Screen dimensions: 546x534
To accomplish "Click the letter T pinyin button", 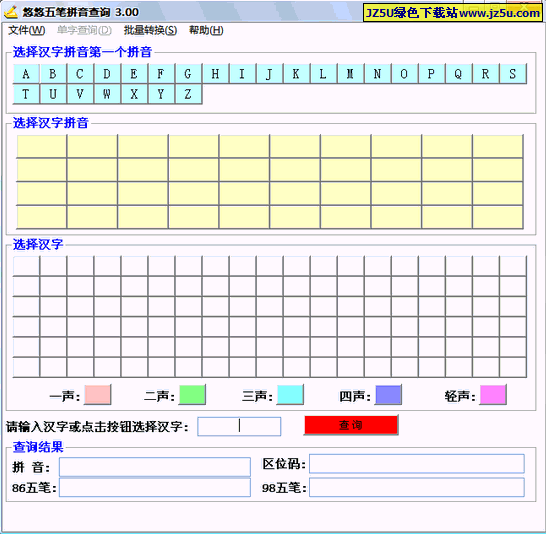I will (26, 94).
